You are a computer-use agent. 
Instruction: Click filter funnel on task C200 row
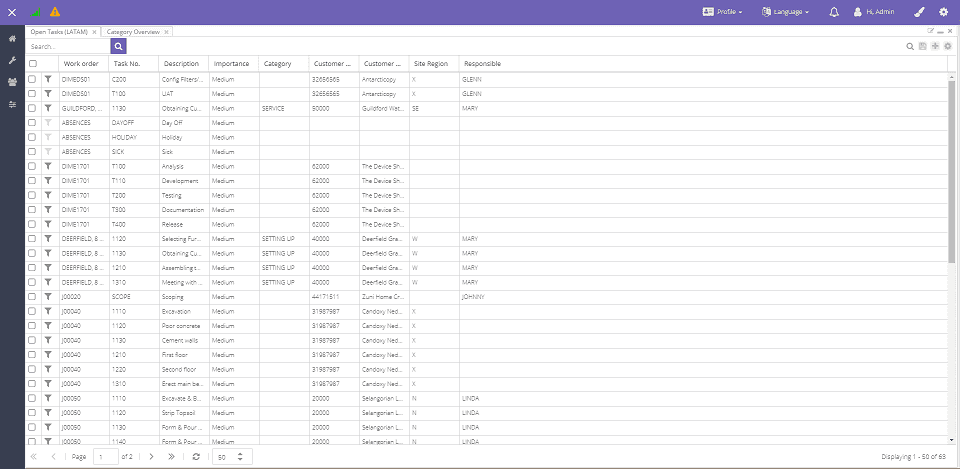click(48, 79)
